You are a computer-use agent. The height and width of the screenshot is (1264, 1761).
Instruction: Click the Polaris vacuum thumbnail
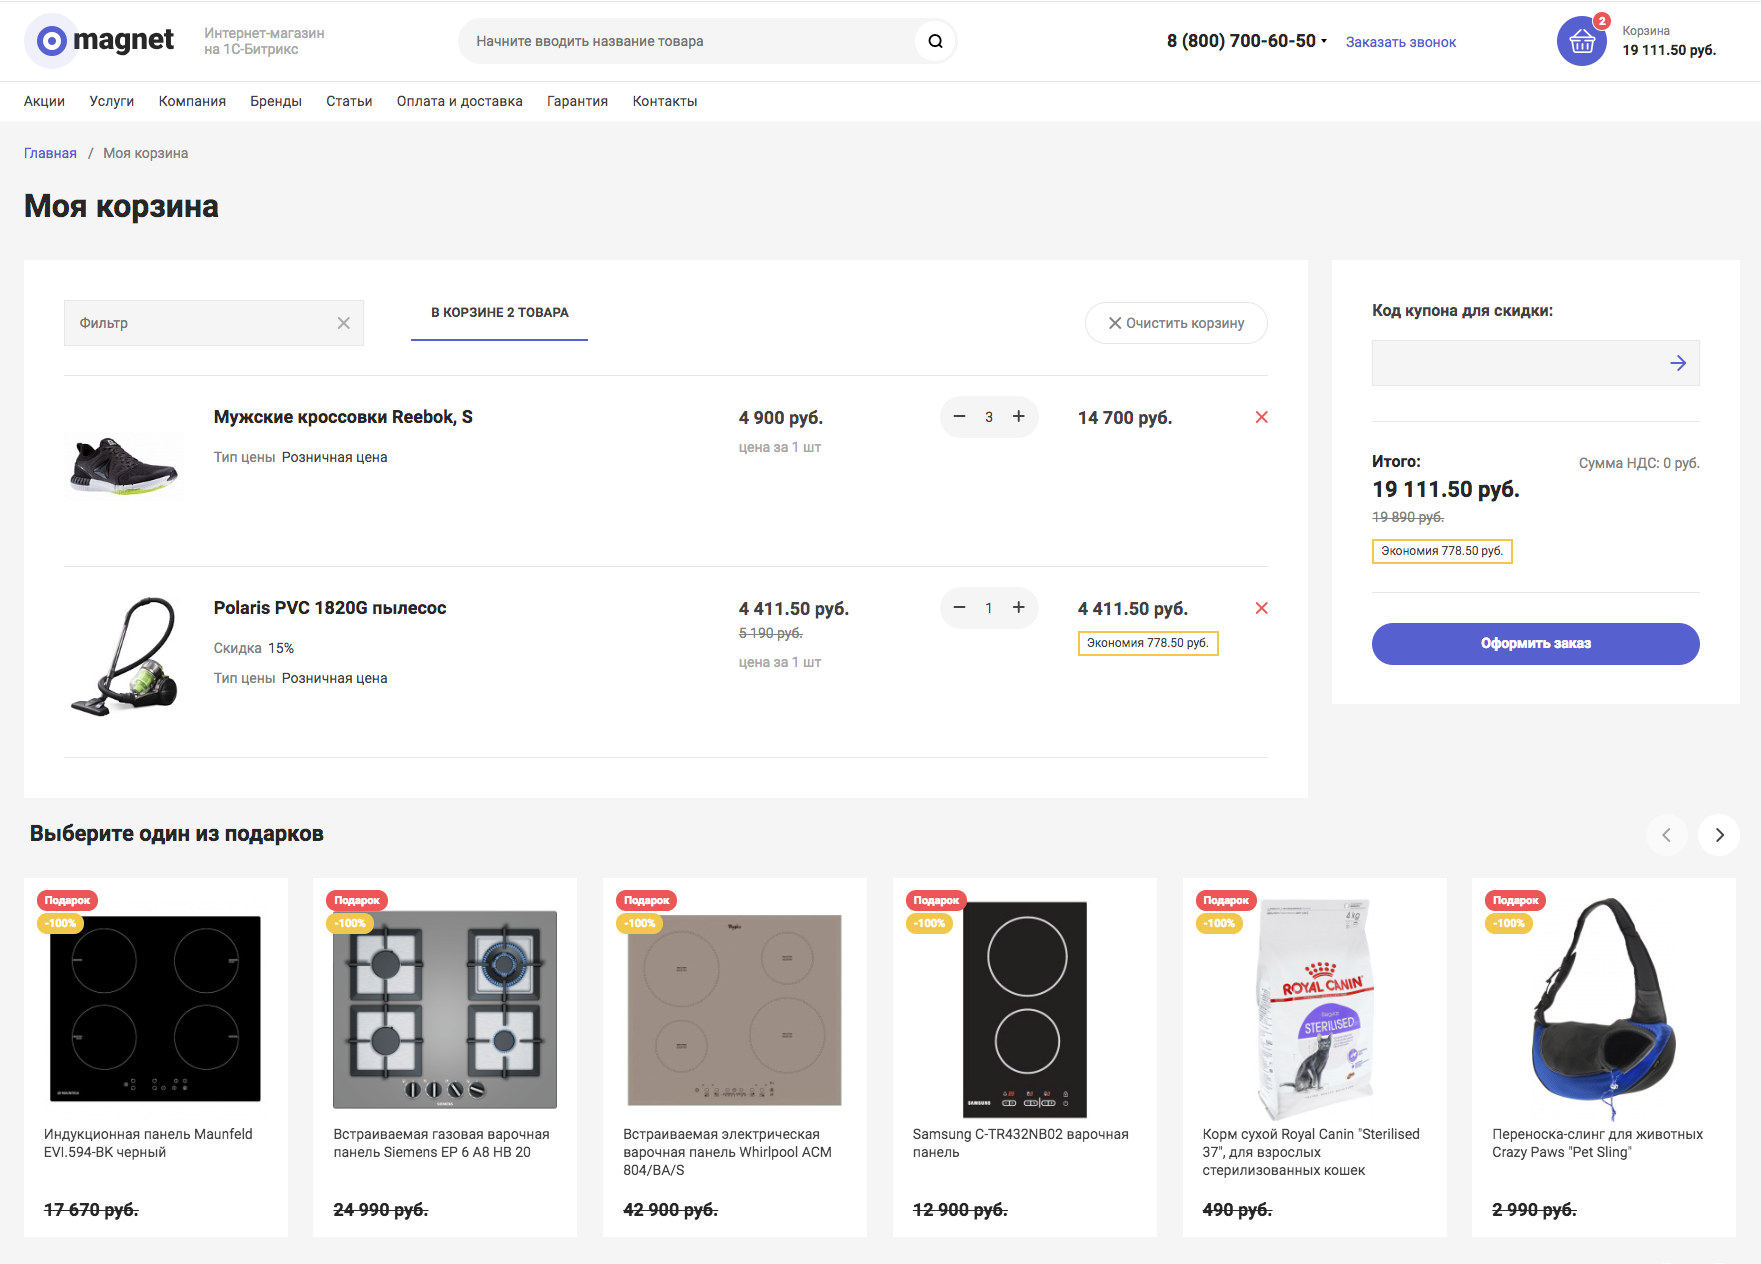coord(126,656)
